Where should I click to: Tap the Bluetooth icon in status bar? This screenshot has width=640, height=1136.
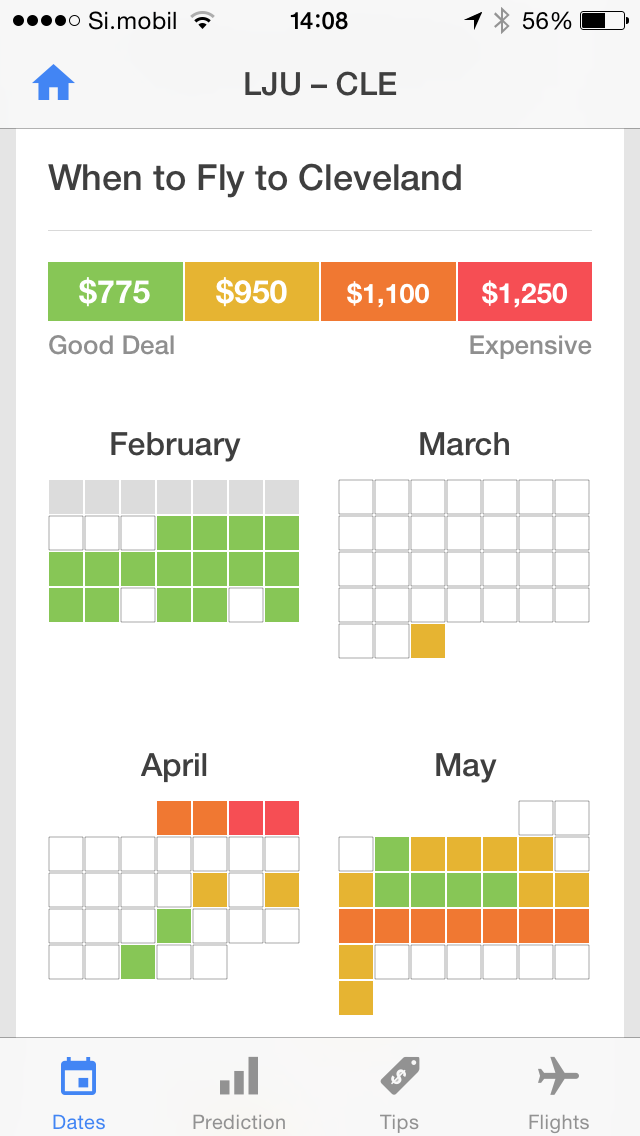point(501,21)
